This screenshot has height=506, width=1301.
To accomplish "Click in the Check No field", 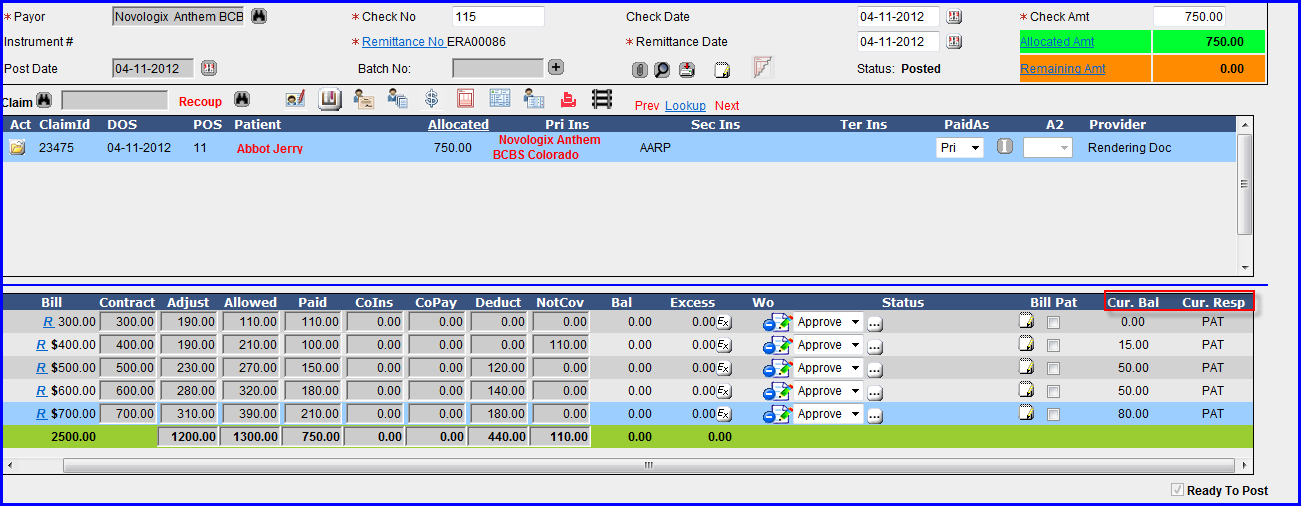I will point(498,17).
